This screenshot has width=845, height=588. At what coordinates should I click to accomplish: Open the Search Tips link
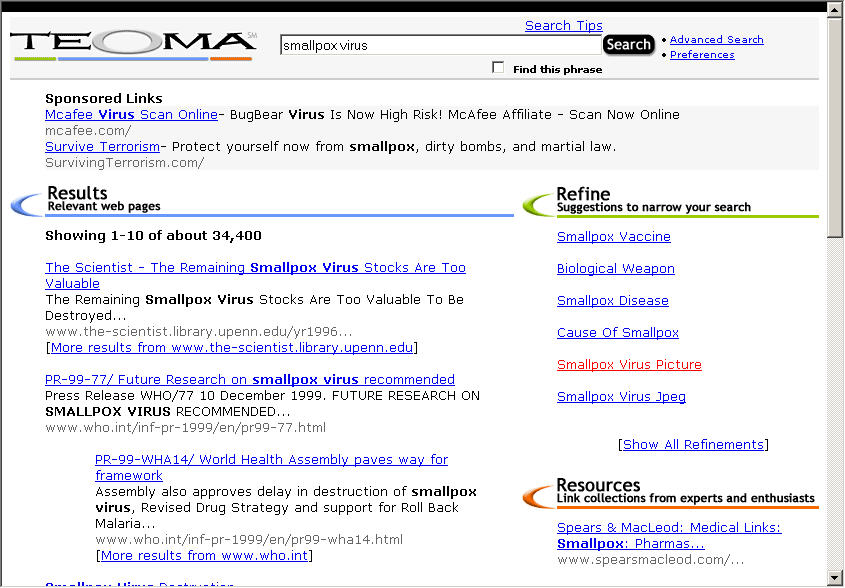(x=563, y=26)
